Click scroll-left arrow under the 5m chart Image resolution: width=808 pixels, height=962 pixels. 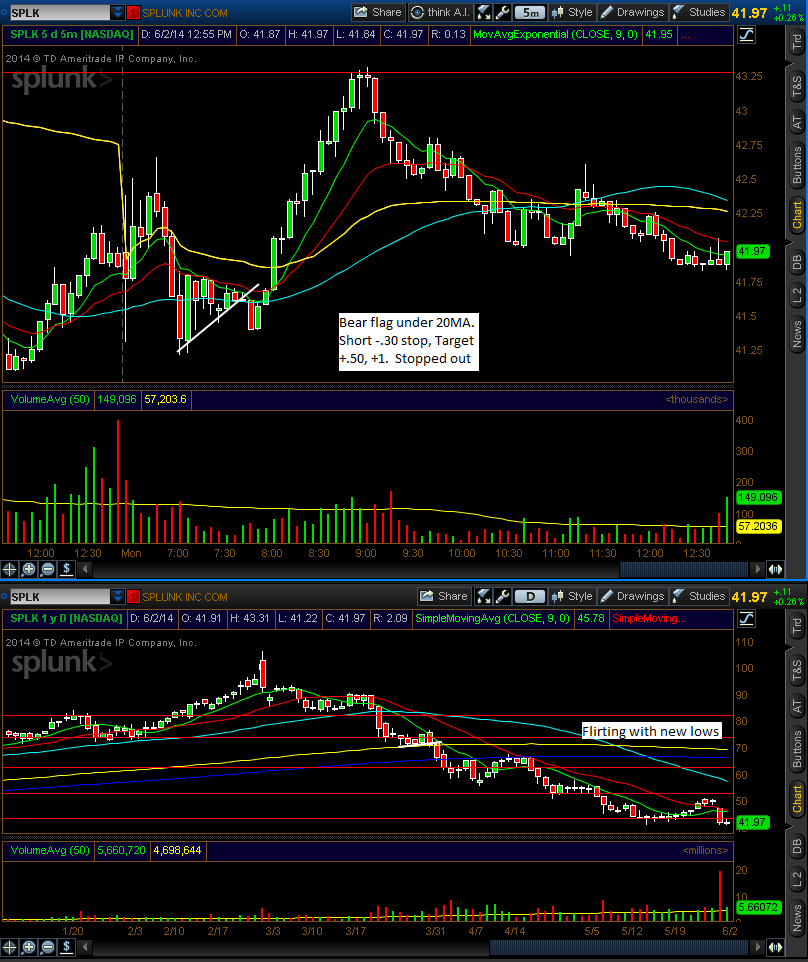tap(85, 569)
